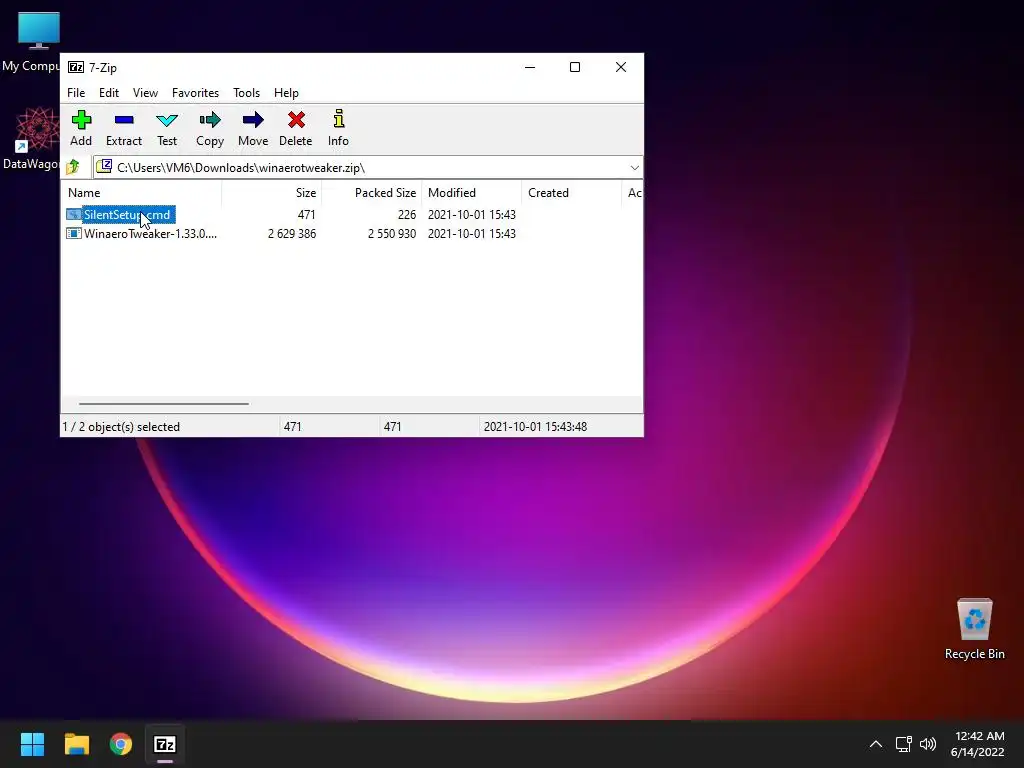
Task: Open the Favorites menu
Action: 195,93
